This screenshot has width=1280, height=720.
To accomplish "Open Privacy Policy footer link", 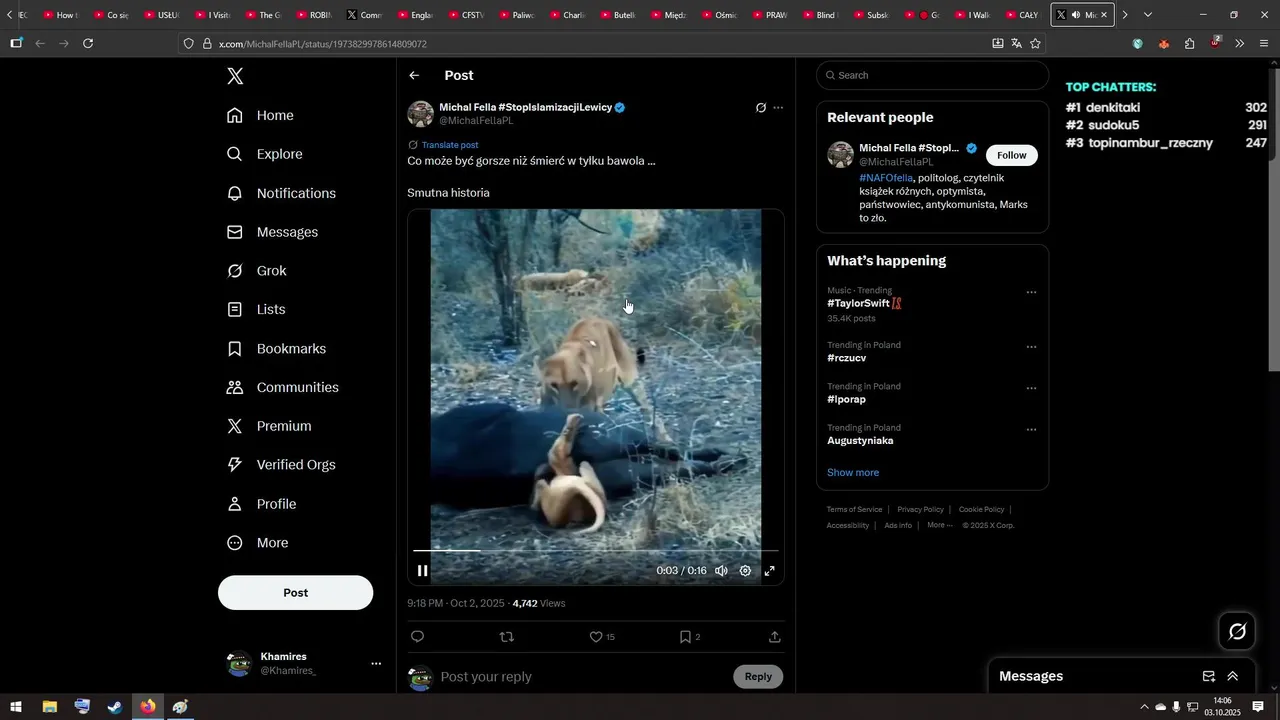I will click(x=920, y=510).
